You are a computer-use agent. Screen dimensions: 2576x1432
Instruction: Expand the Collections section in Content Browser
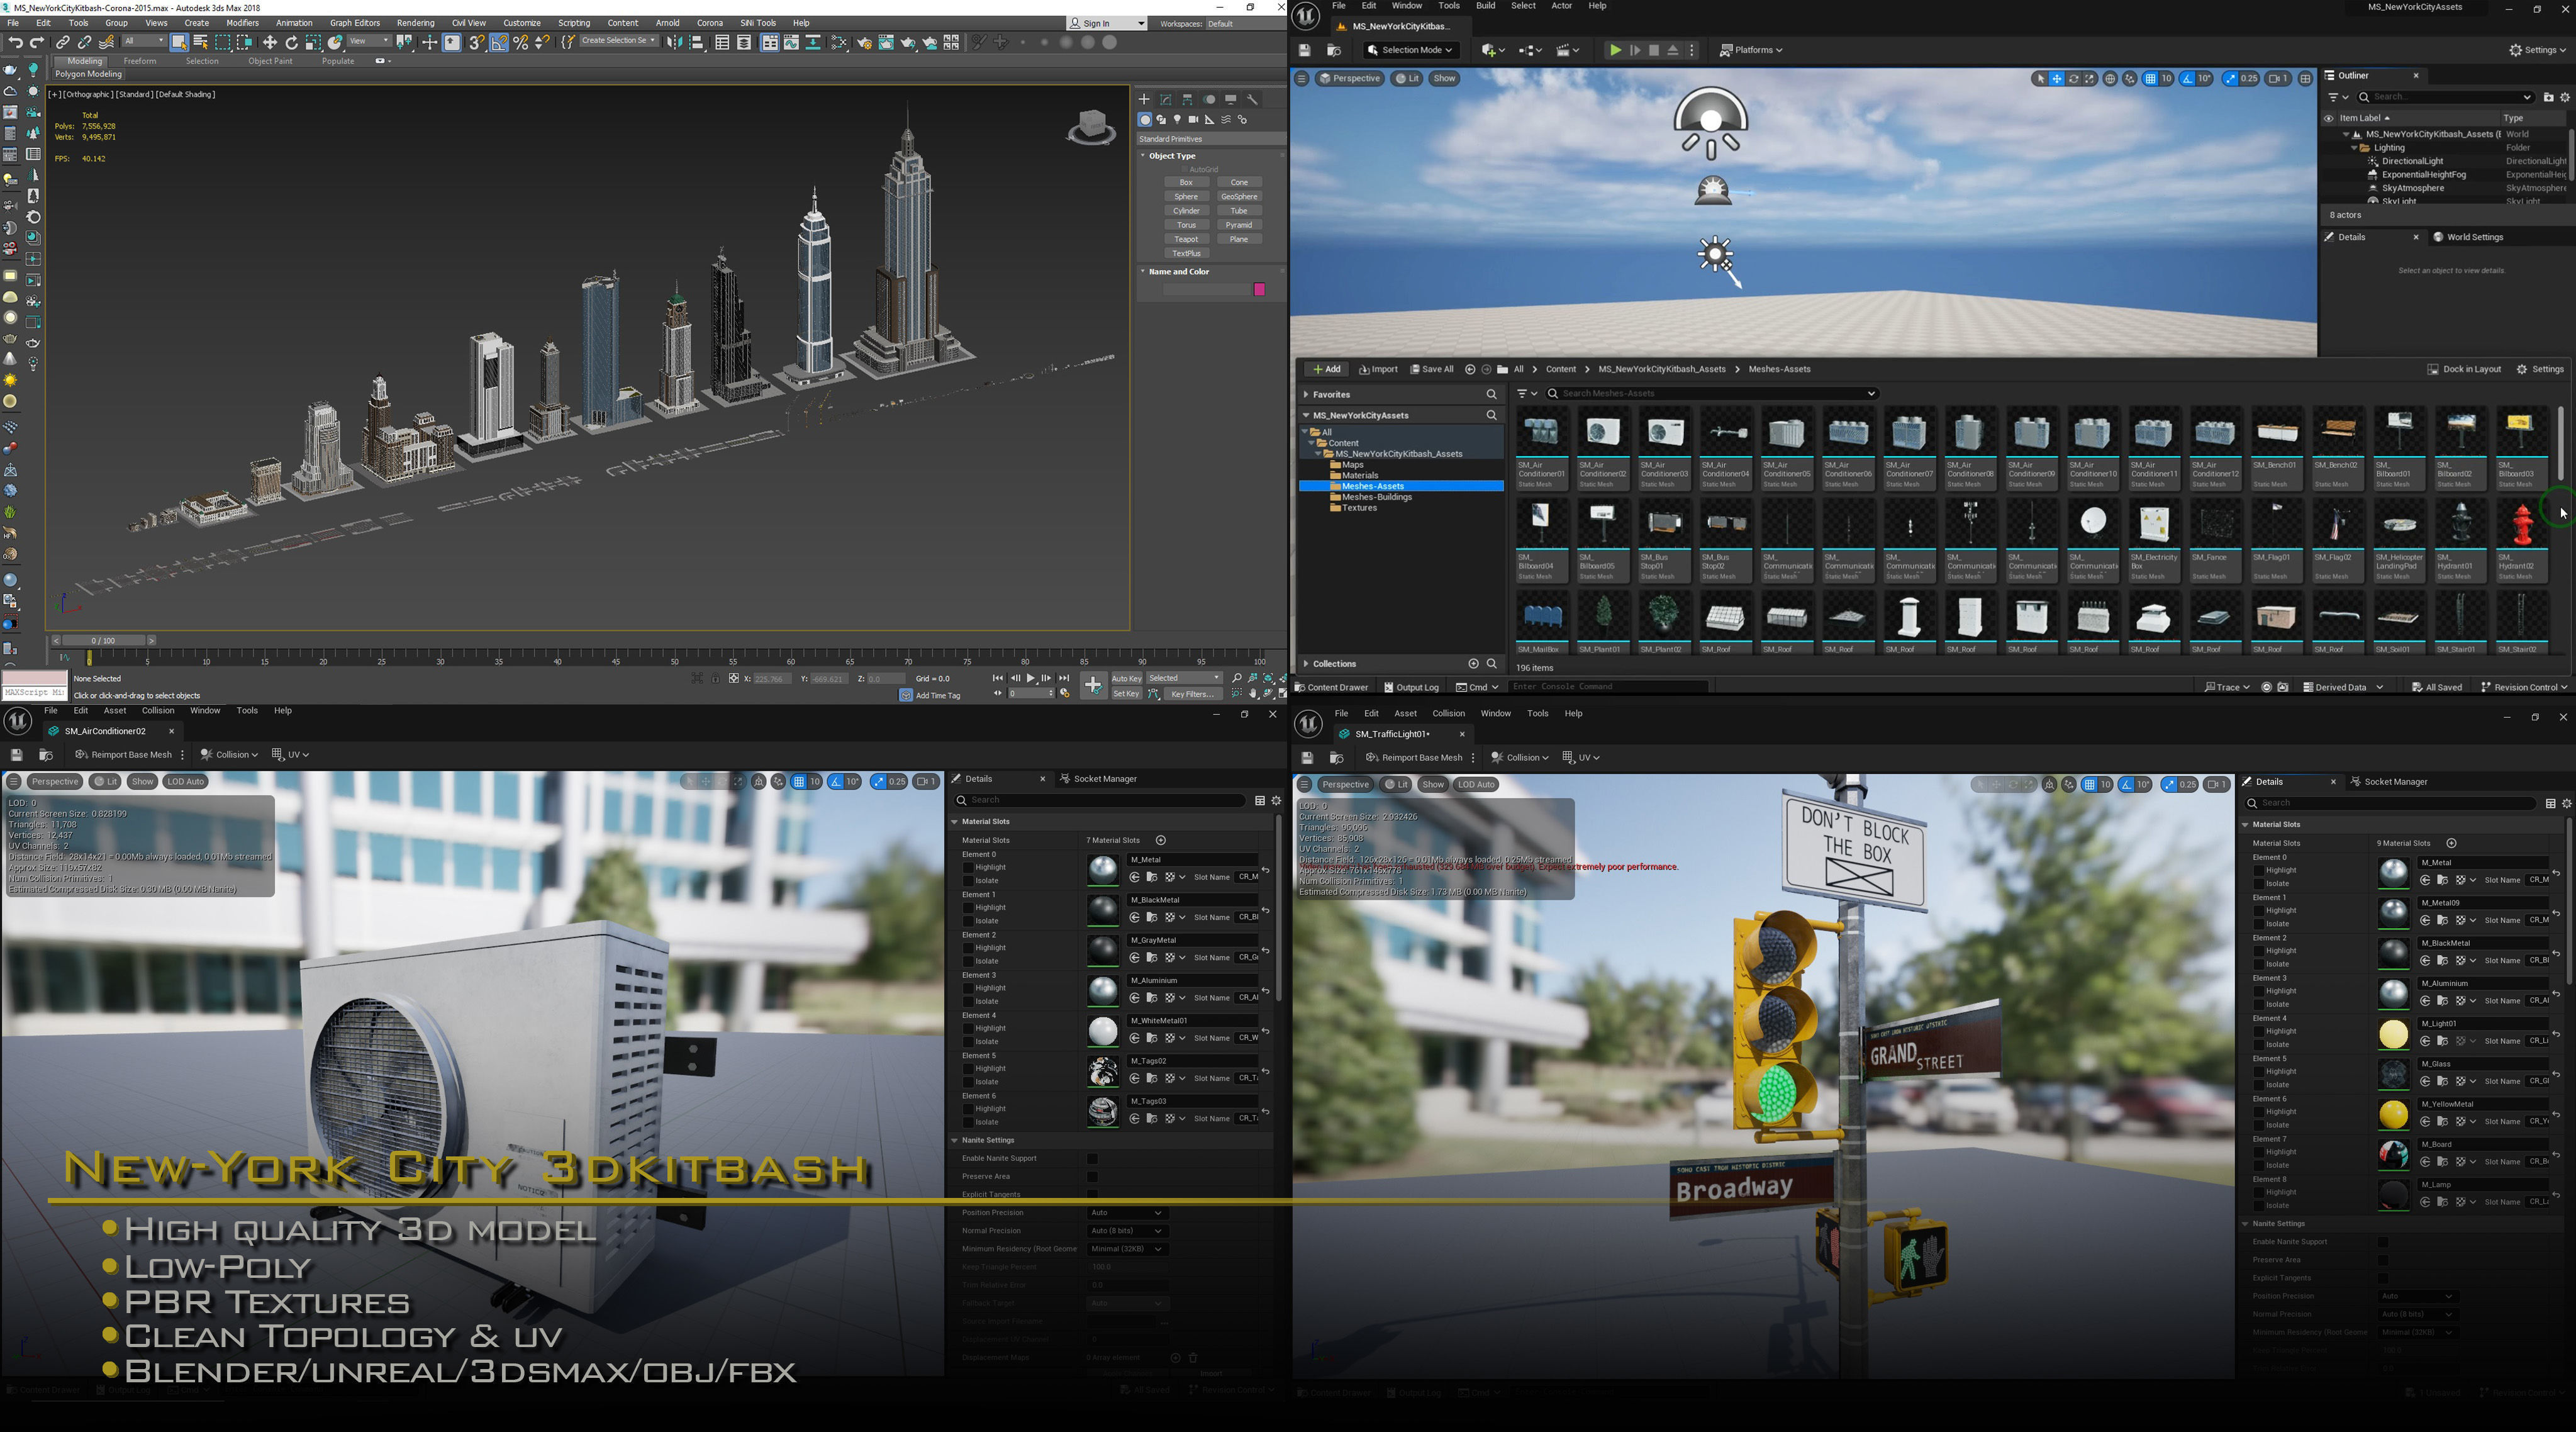[x=1306, y=664]
